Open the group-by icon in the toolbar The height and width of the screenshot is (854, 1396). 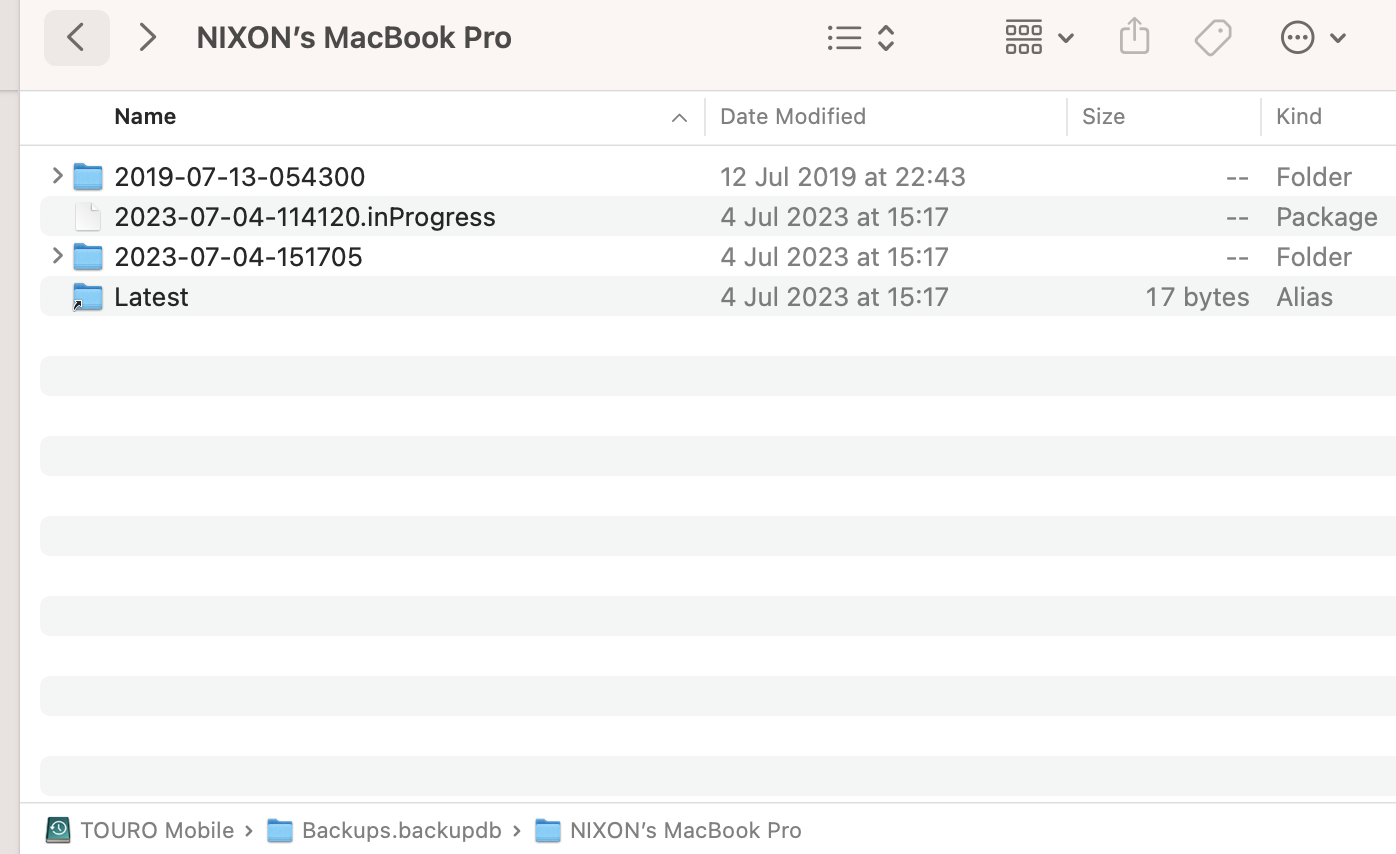point(1024,37)
